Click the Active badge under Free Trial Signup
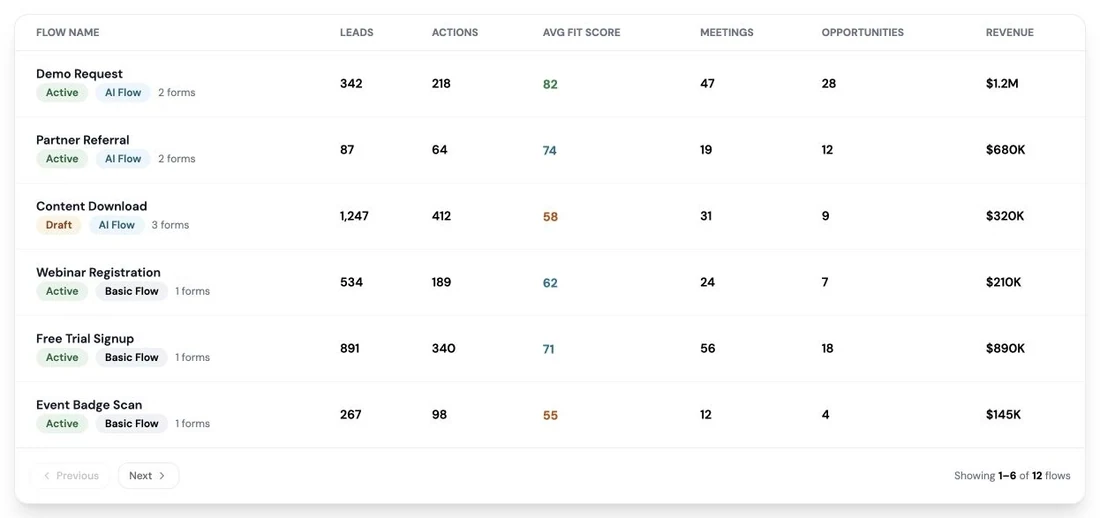Image resolution: width=1100 pixels, height=518 pixels. click(62, 357)
